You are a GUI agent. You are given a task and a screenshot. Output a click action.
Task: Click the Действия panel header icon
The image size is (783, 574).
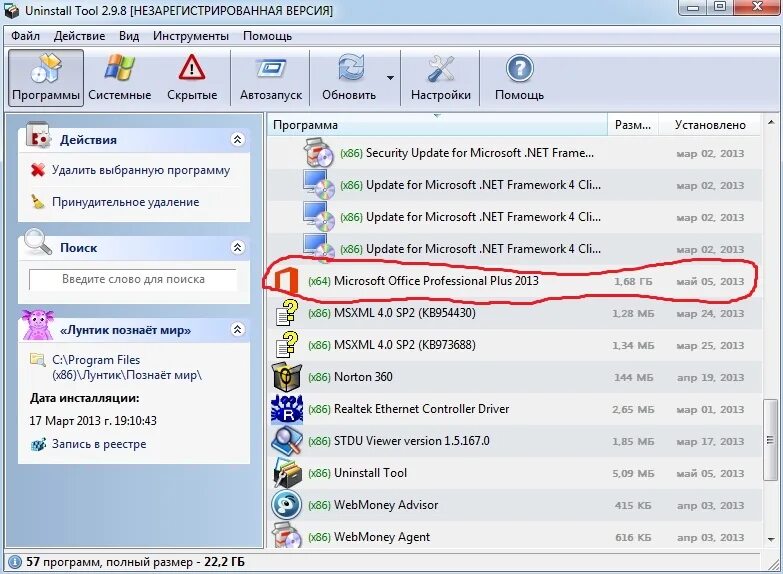click(38, 135)
